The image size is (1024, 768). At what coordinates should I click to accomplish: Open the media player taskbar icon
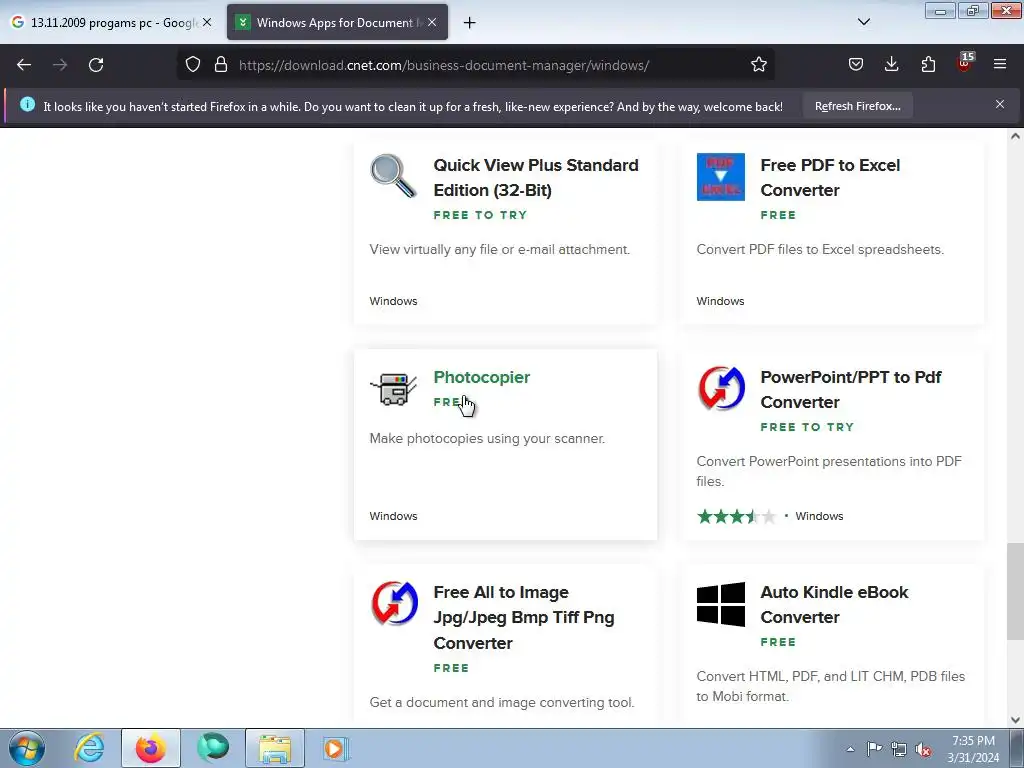click(336, 748)
